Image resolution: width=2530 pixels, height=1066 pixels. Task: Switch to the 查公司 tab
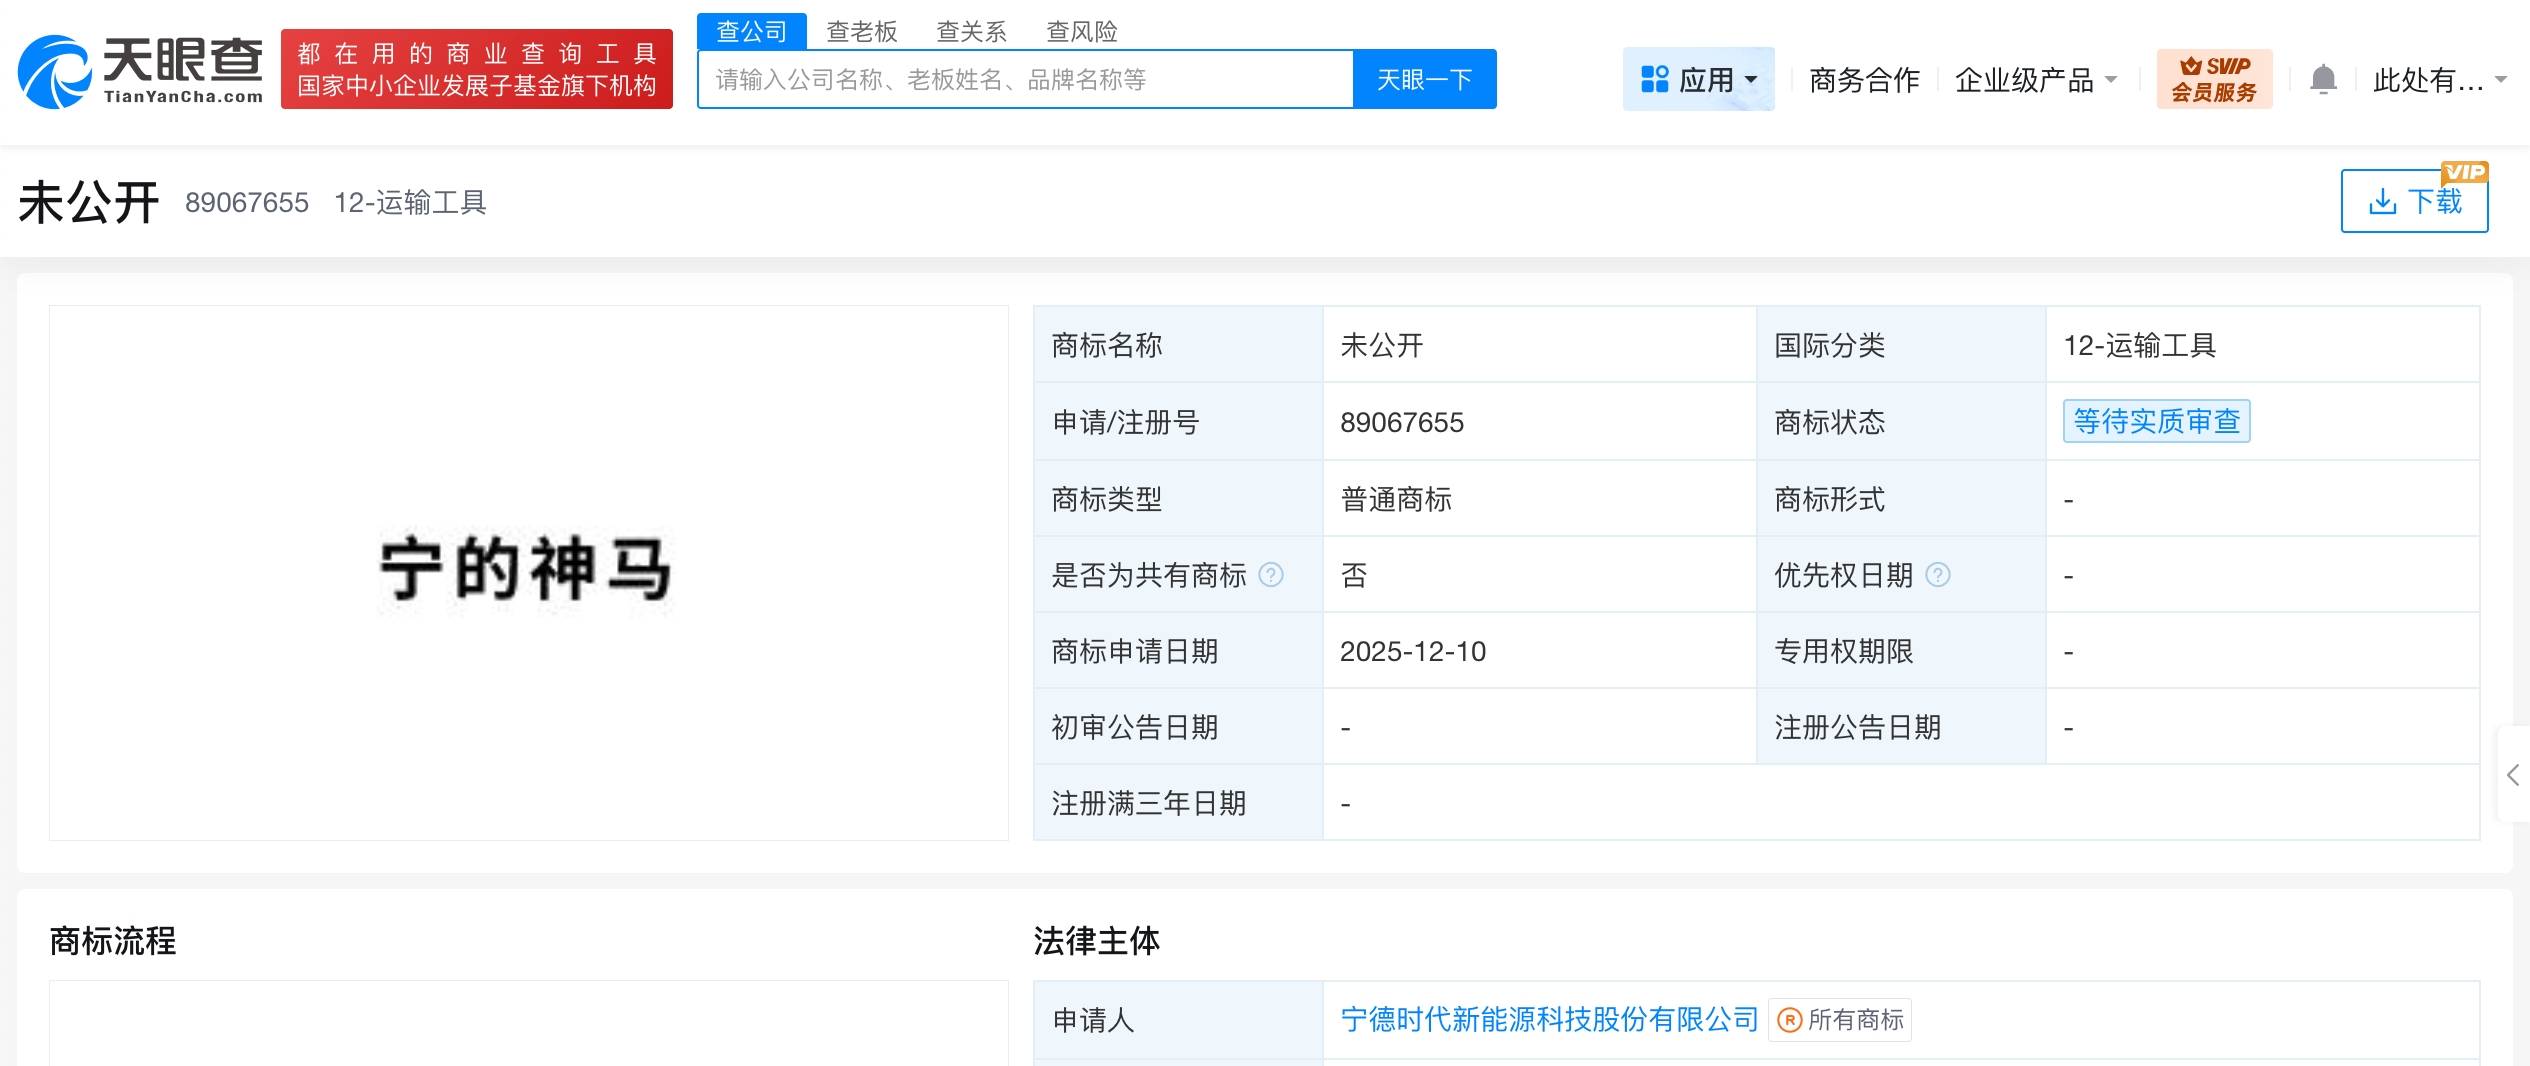tap(751, 32)
